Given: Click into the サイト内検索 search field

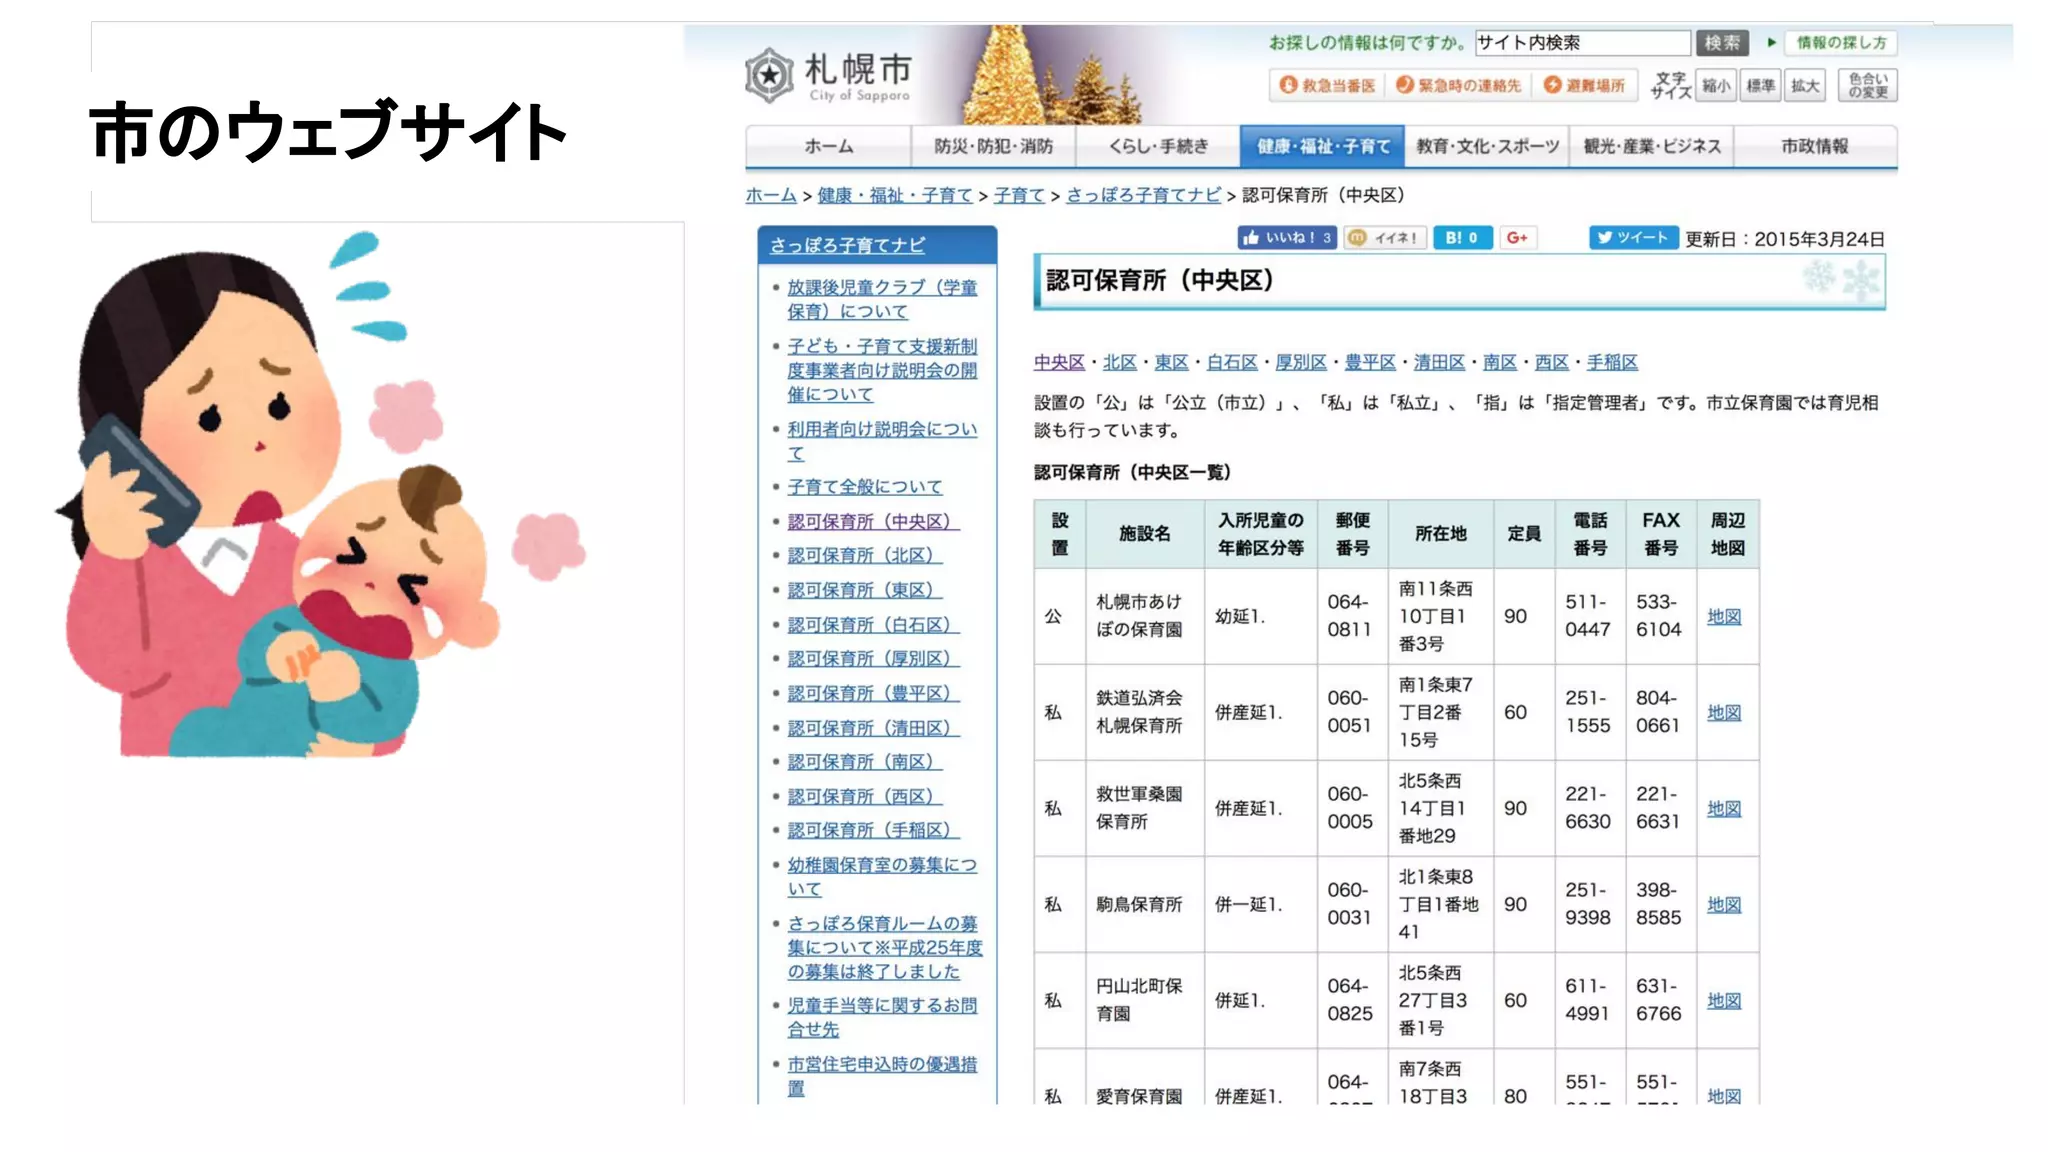Looking at the screenshot, I should point(1582,43).
